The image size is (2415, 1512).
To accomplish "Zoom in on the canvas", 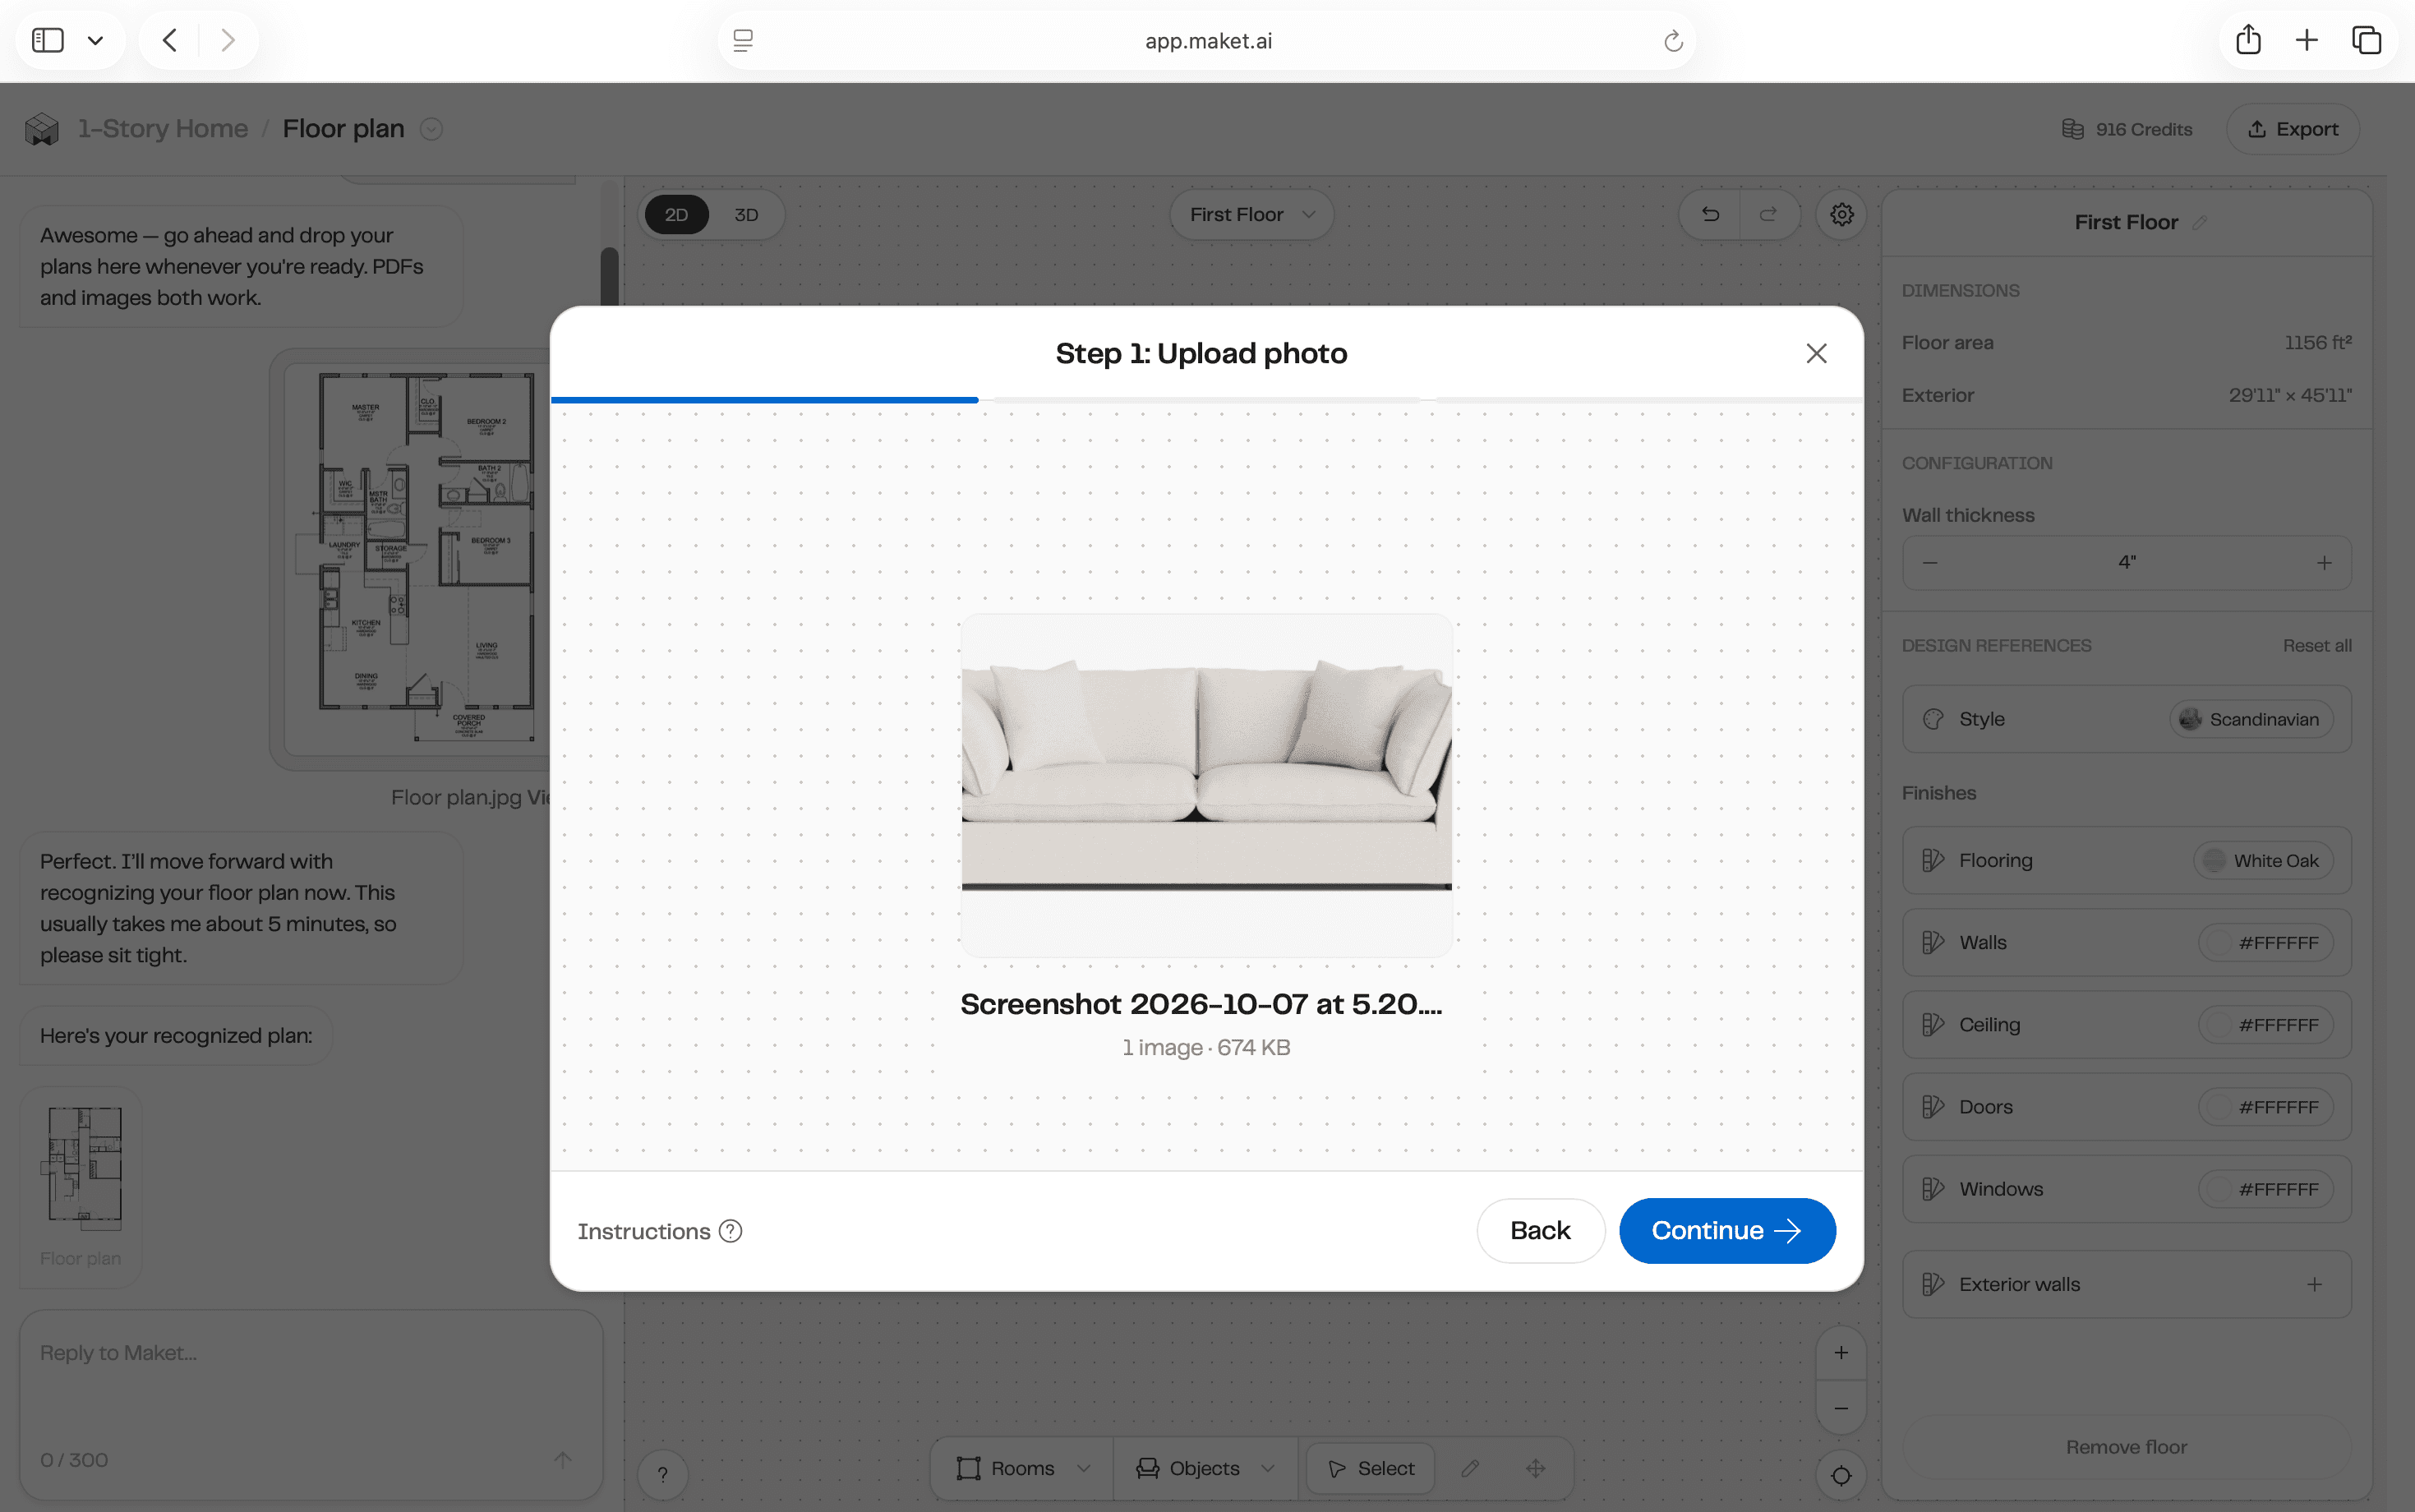I will 1841,1353.
